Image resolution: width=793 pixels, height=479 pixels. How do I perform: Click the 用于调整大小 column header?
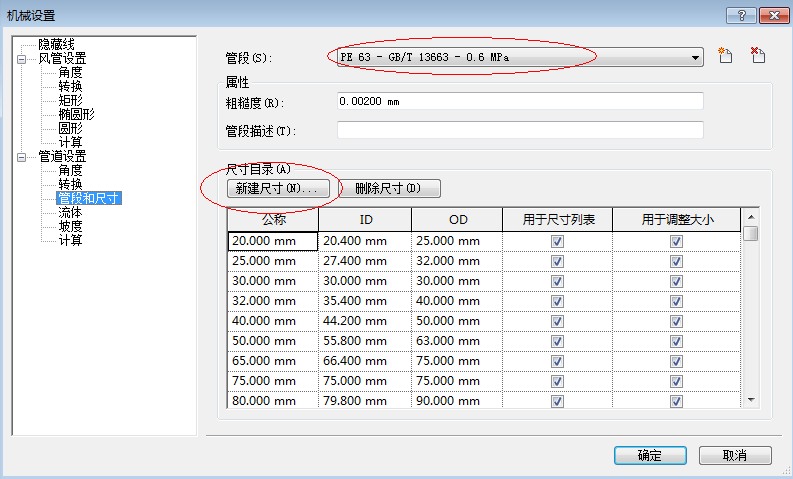click(x=677, y=220)
